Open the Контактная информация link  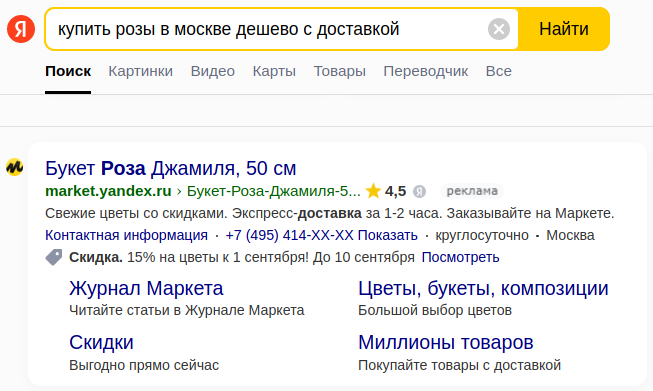point(127,235)
